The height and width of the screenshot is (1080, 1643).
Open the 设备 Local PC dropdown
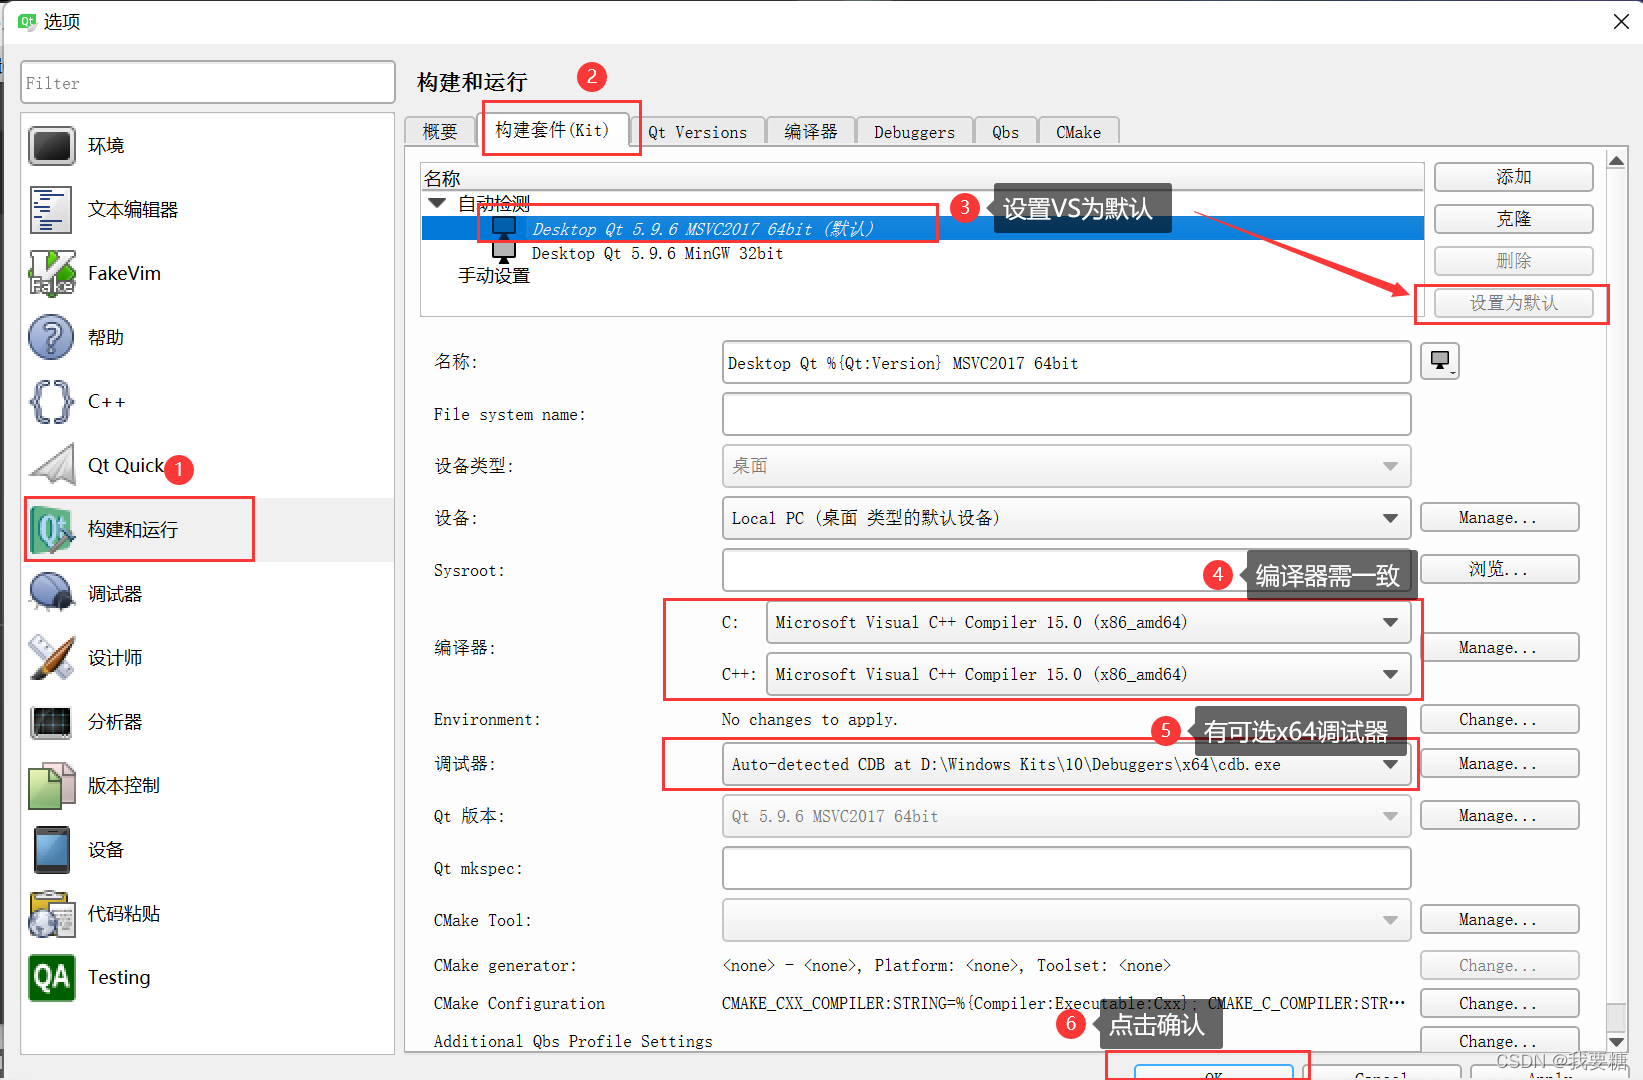pyautogui.click(x=1066, y=518)
